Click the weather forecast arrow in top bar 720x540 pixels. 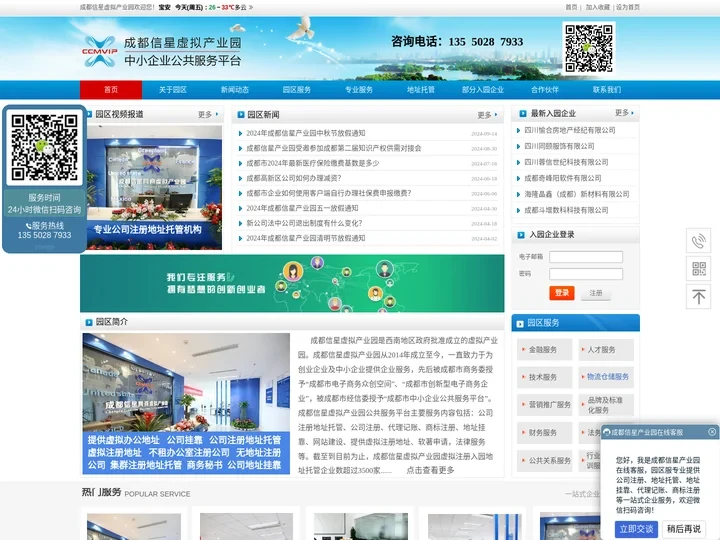[x=251, y=7]
